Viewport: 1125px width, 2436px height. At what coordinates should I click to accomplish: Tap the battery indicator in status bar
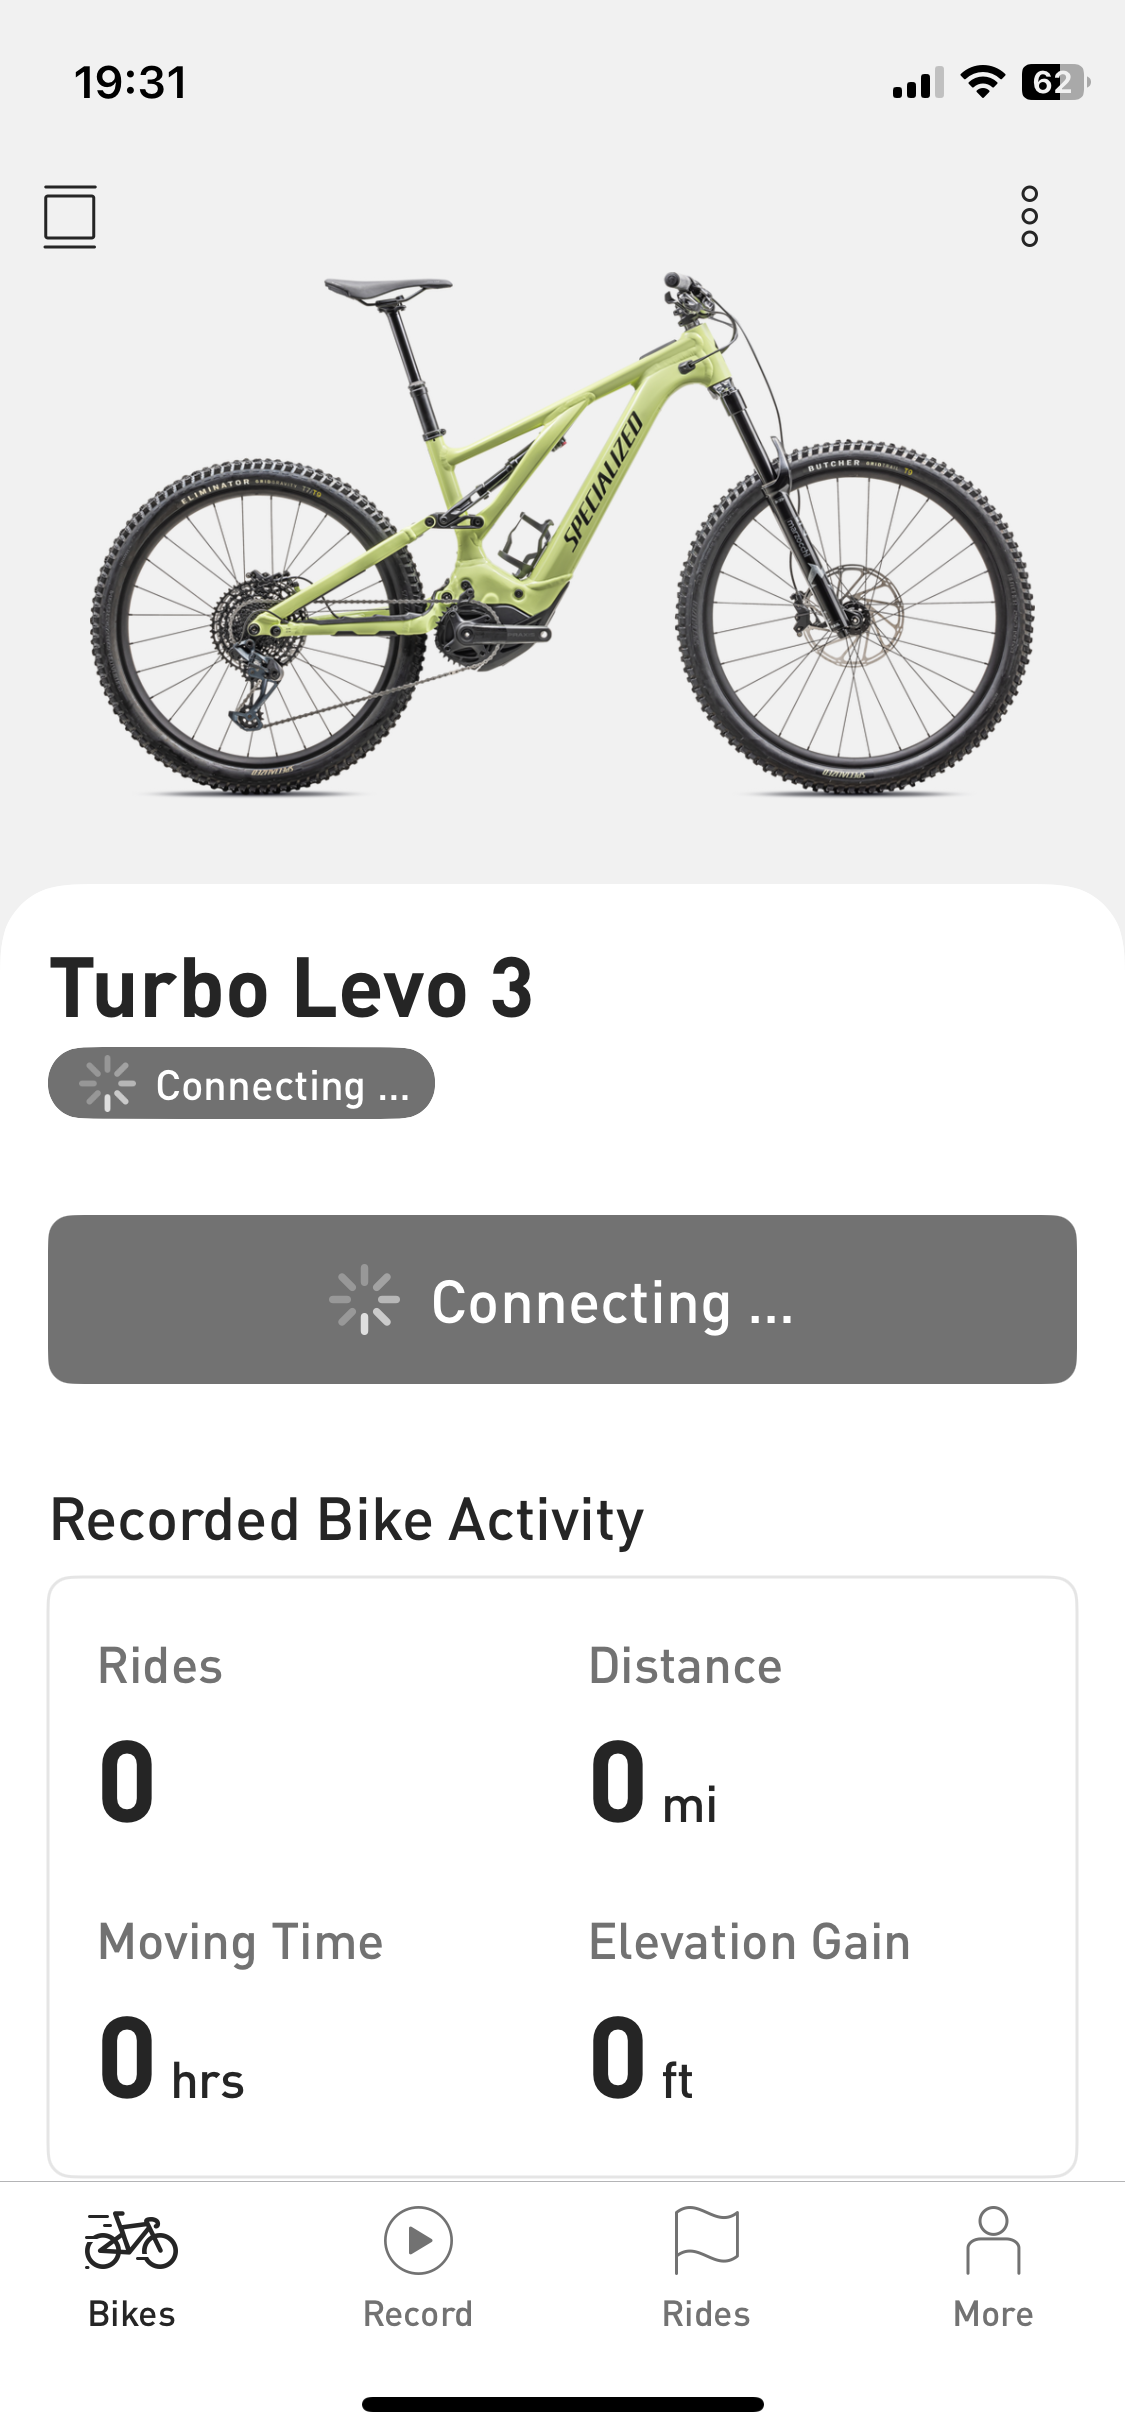pos(1054,82)
